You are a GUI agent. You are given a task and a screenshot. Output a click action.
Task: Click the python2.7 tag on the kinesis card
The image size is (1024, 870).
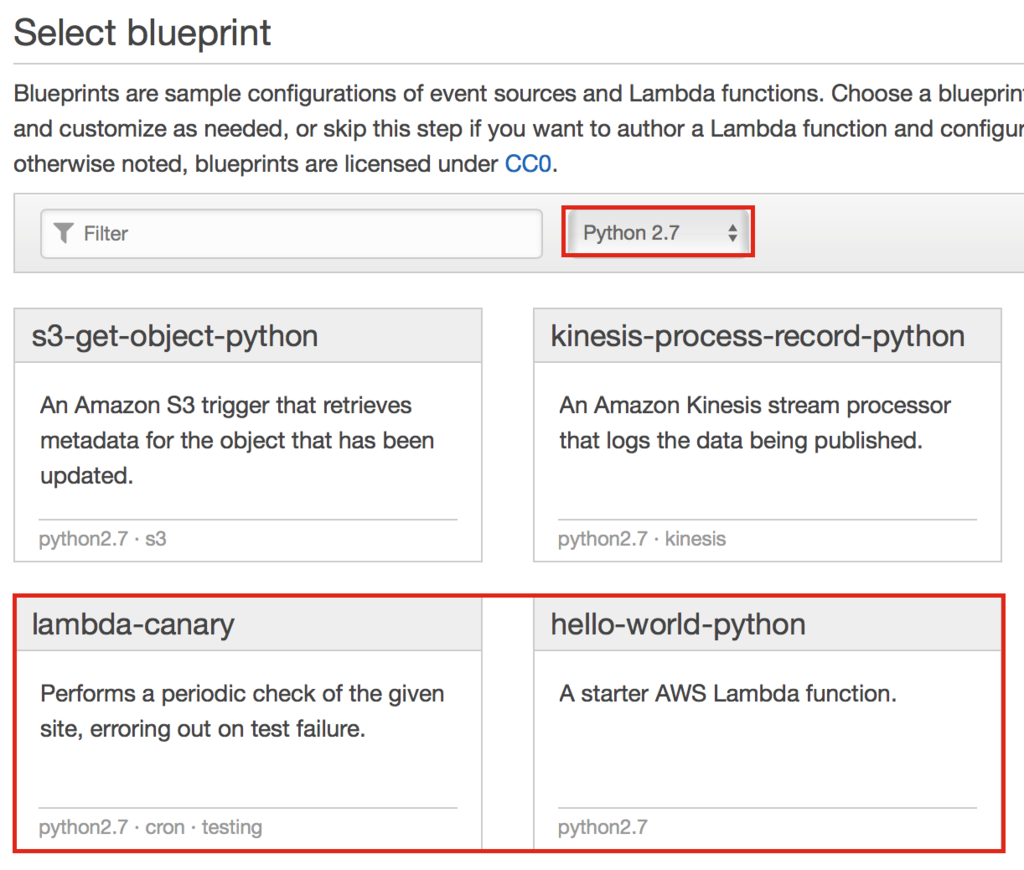(603, 539)
